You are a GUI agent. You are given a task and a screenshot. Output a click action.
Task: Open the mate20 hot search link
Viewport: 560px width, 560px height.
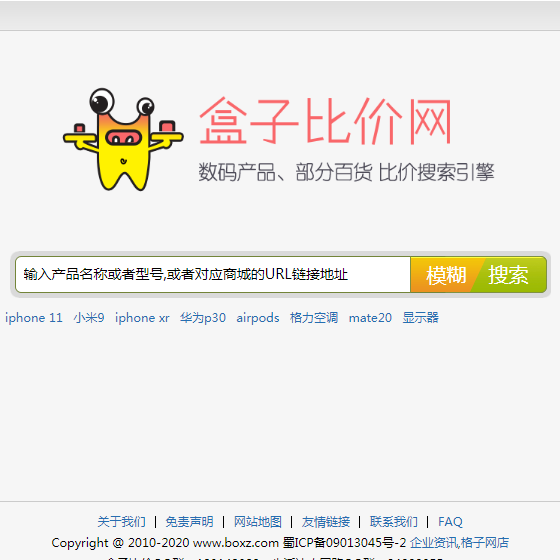370,318
